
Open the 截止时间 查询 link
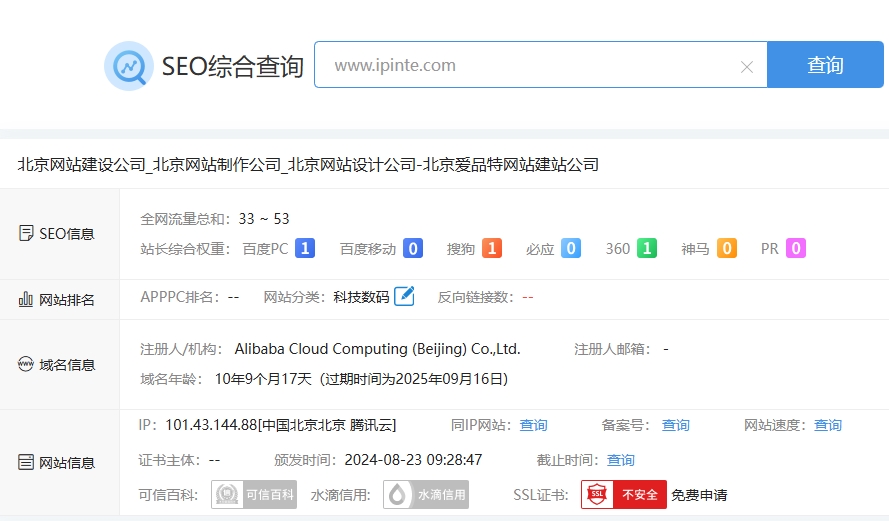(620, 460)
